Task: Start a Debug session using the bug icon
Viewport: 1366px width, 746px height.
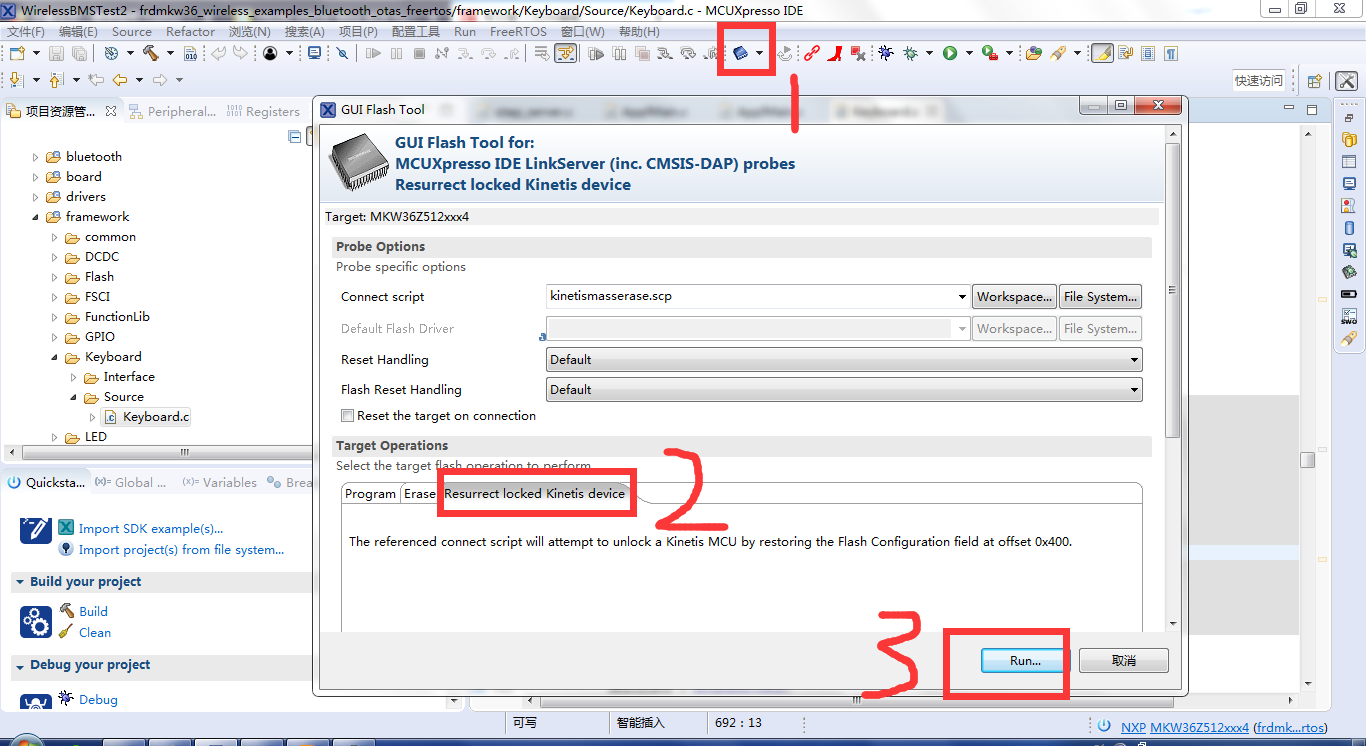Action: coord(885,52)
